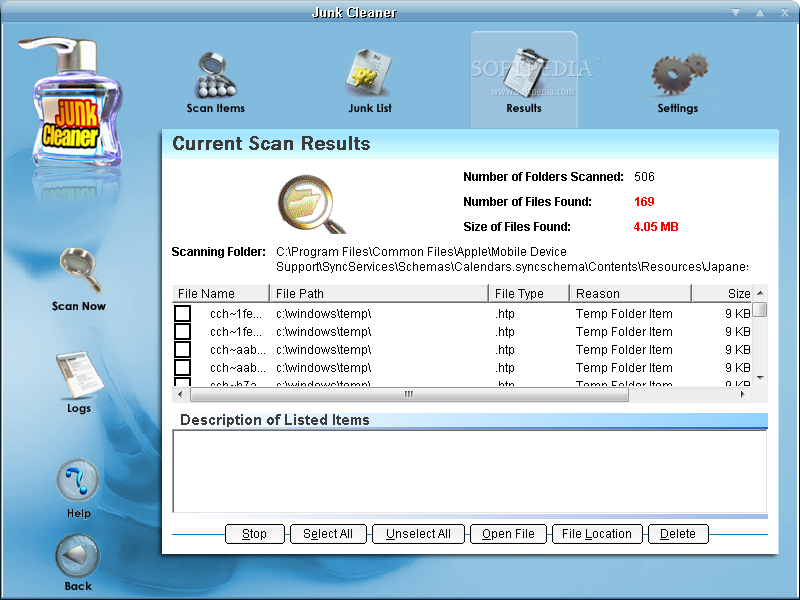Click the files found value 169
This screenshot has width=800, height=600.
click(x=644, y=202)
